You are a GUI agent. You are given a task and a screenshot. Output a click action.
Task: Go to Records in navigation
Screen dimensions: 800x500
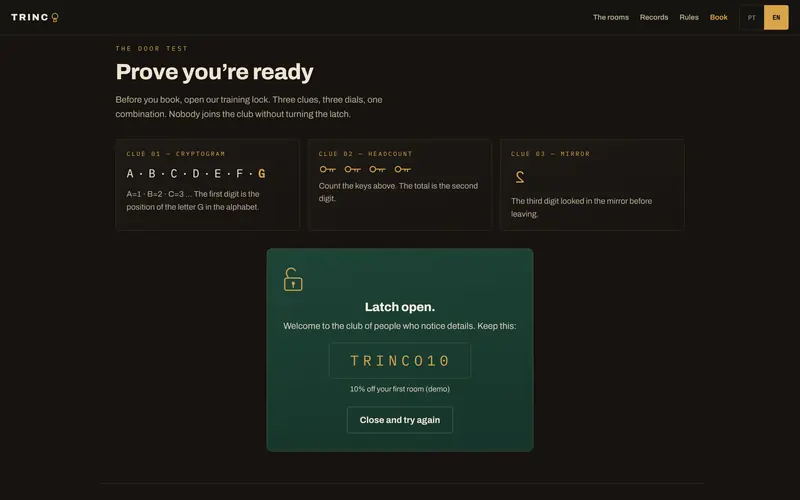pos(654,17)
